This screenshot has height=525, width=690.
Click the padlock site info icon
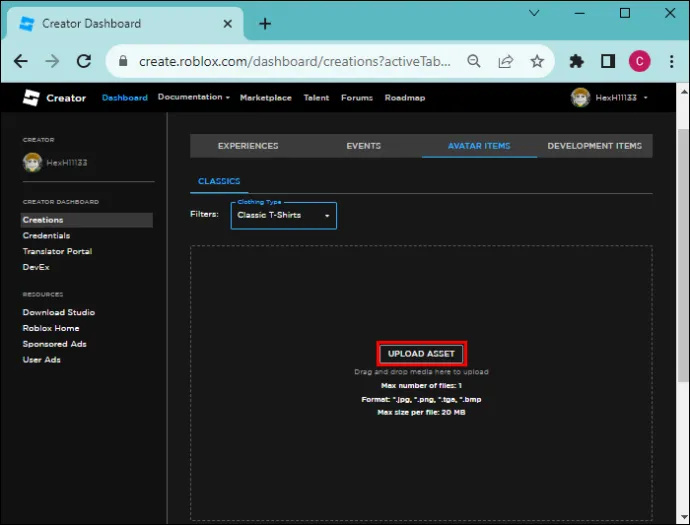tap(123, 61)
